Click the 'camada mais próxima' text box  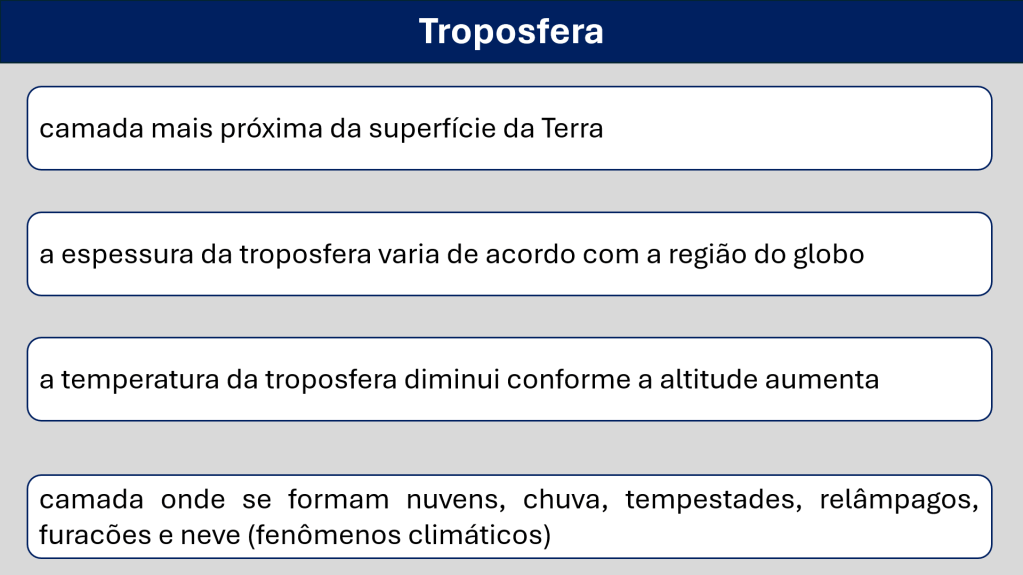tap(800, 129)
